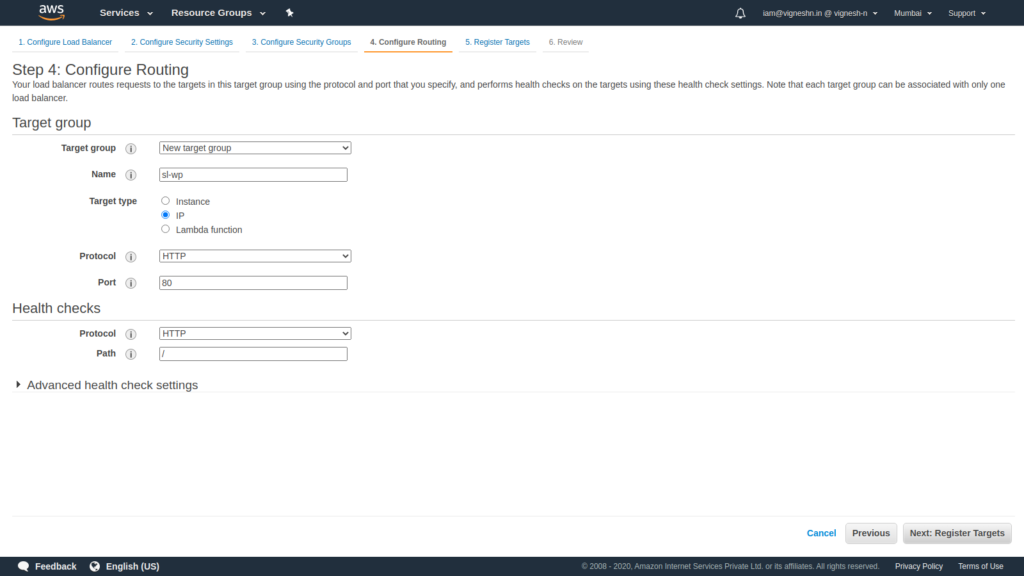
Task: Open the Target group dropdown
Action: click(255, 148)
